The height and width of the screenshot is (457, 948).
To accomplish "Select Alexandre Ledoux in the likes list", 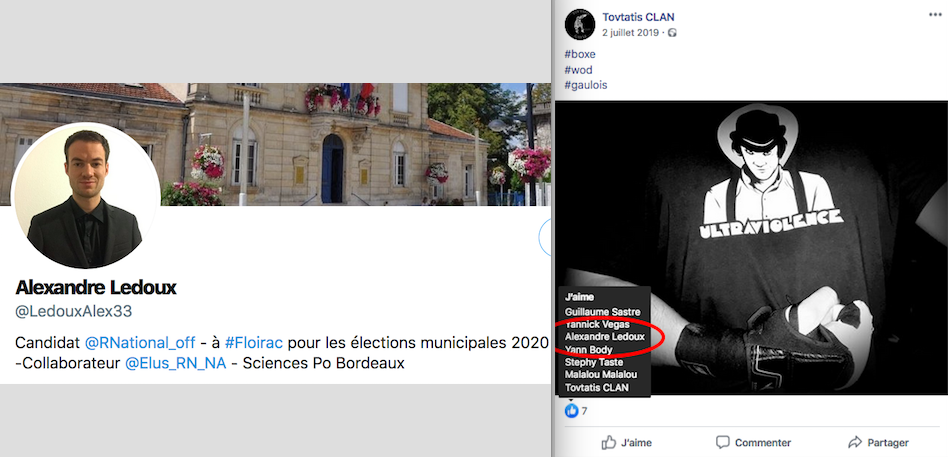I will (x=605, y=337).
